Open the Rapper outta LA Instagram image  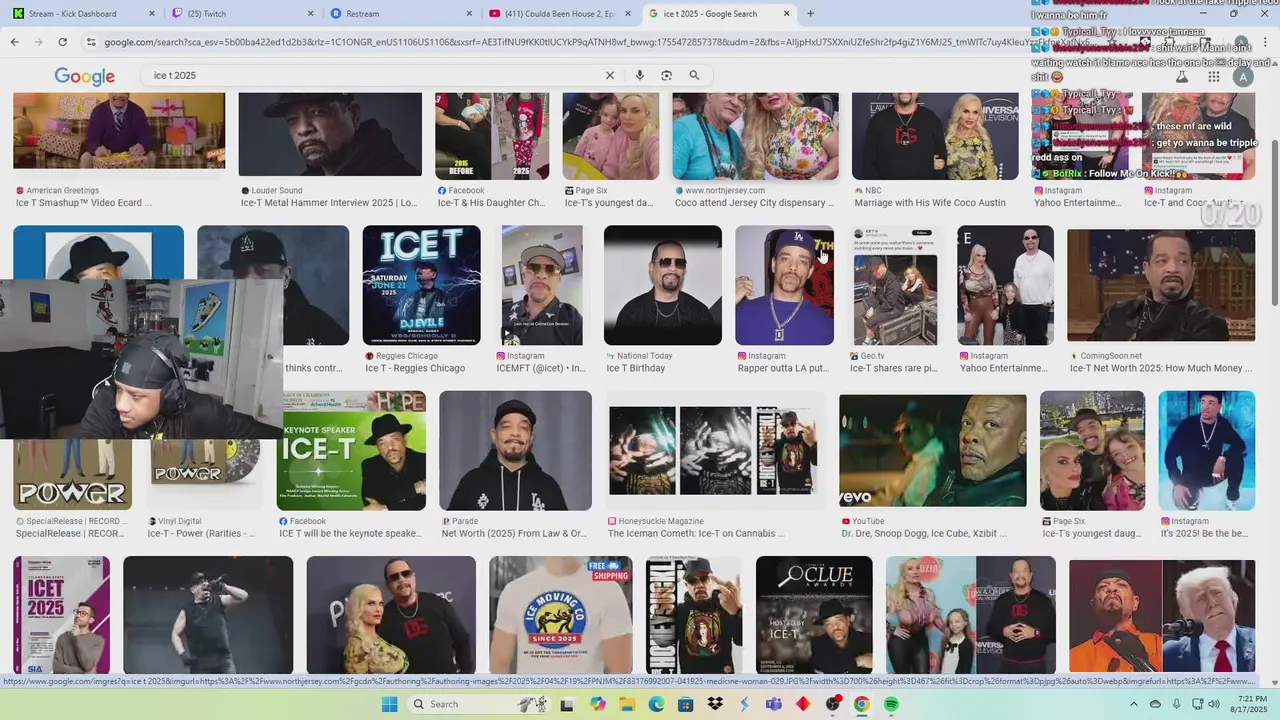pos(784,285)
